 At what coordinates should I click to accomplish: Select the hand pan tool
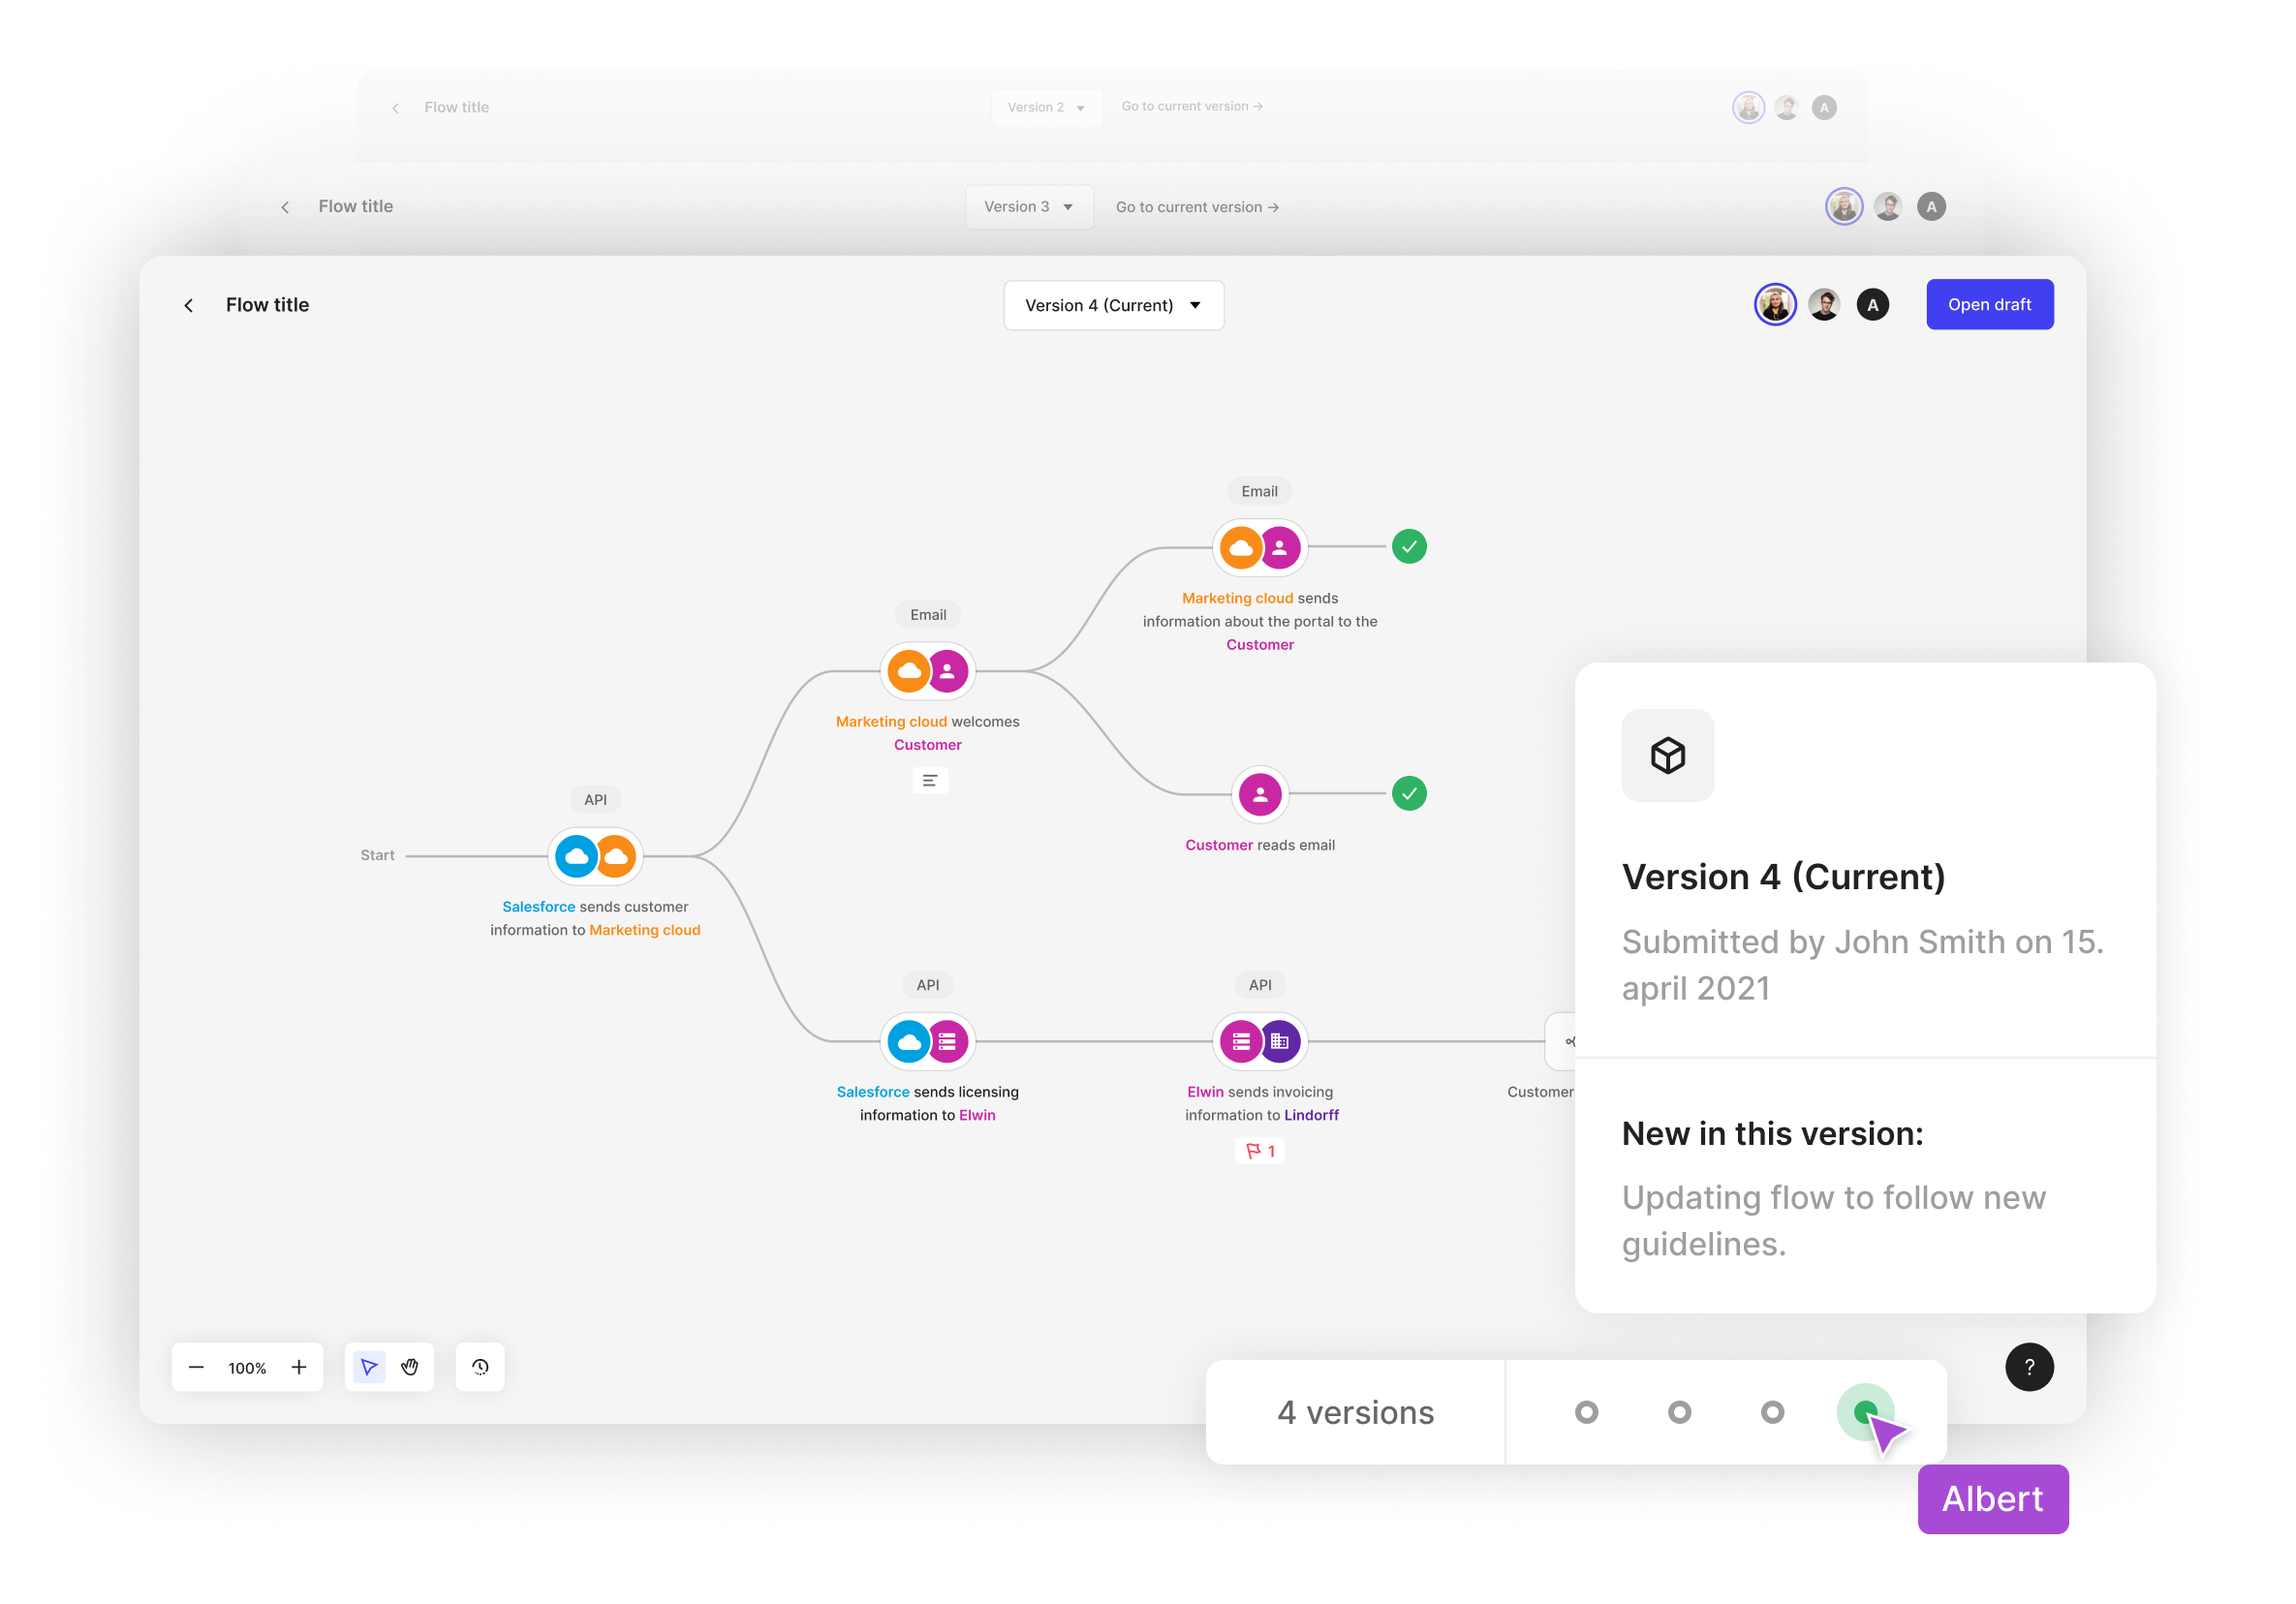[x=410, y=1367]
